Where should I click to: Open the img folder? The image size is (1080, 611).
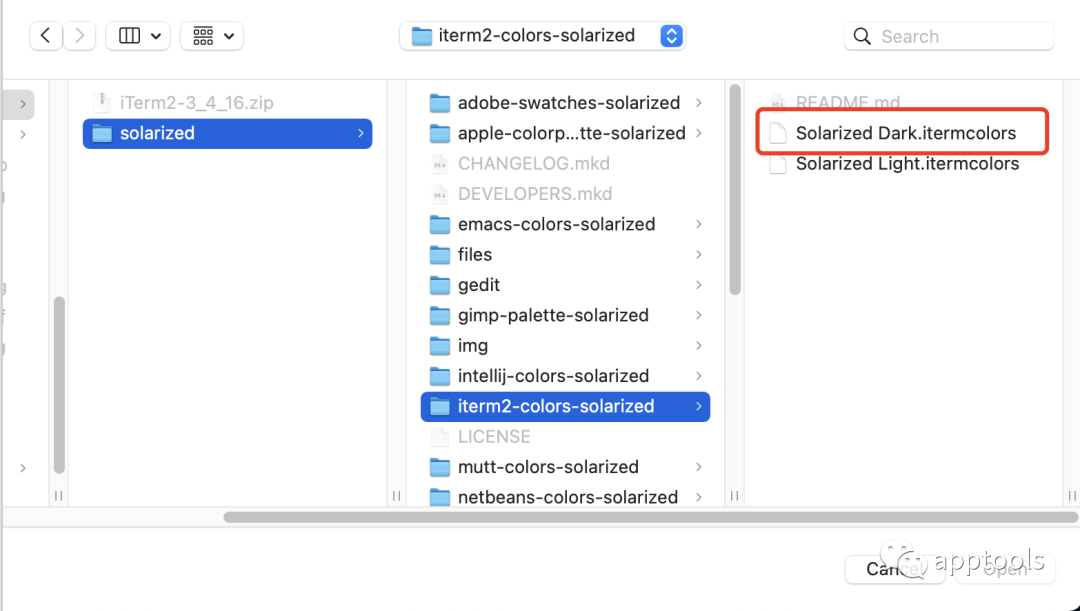click(x=473, y=346)
